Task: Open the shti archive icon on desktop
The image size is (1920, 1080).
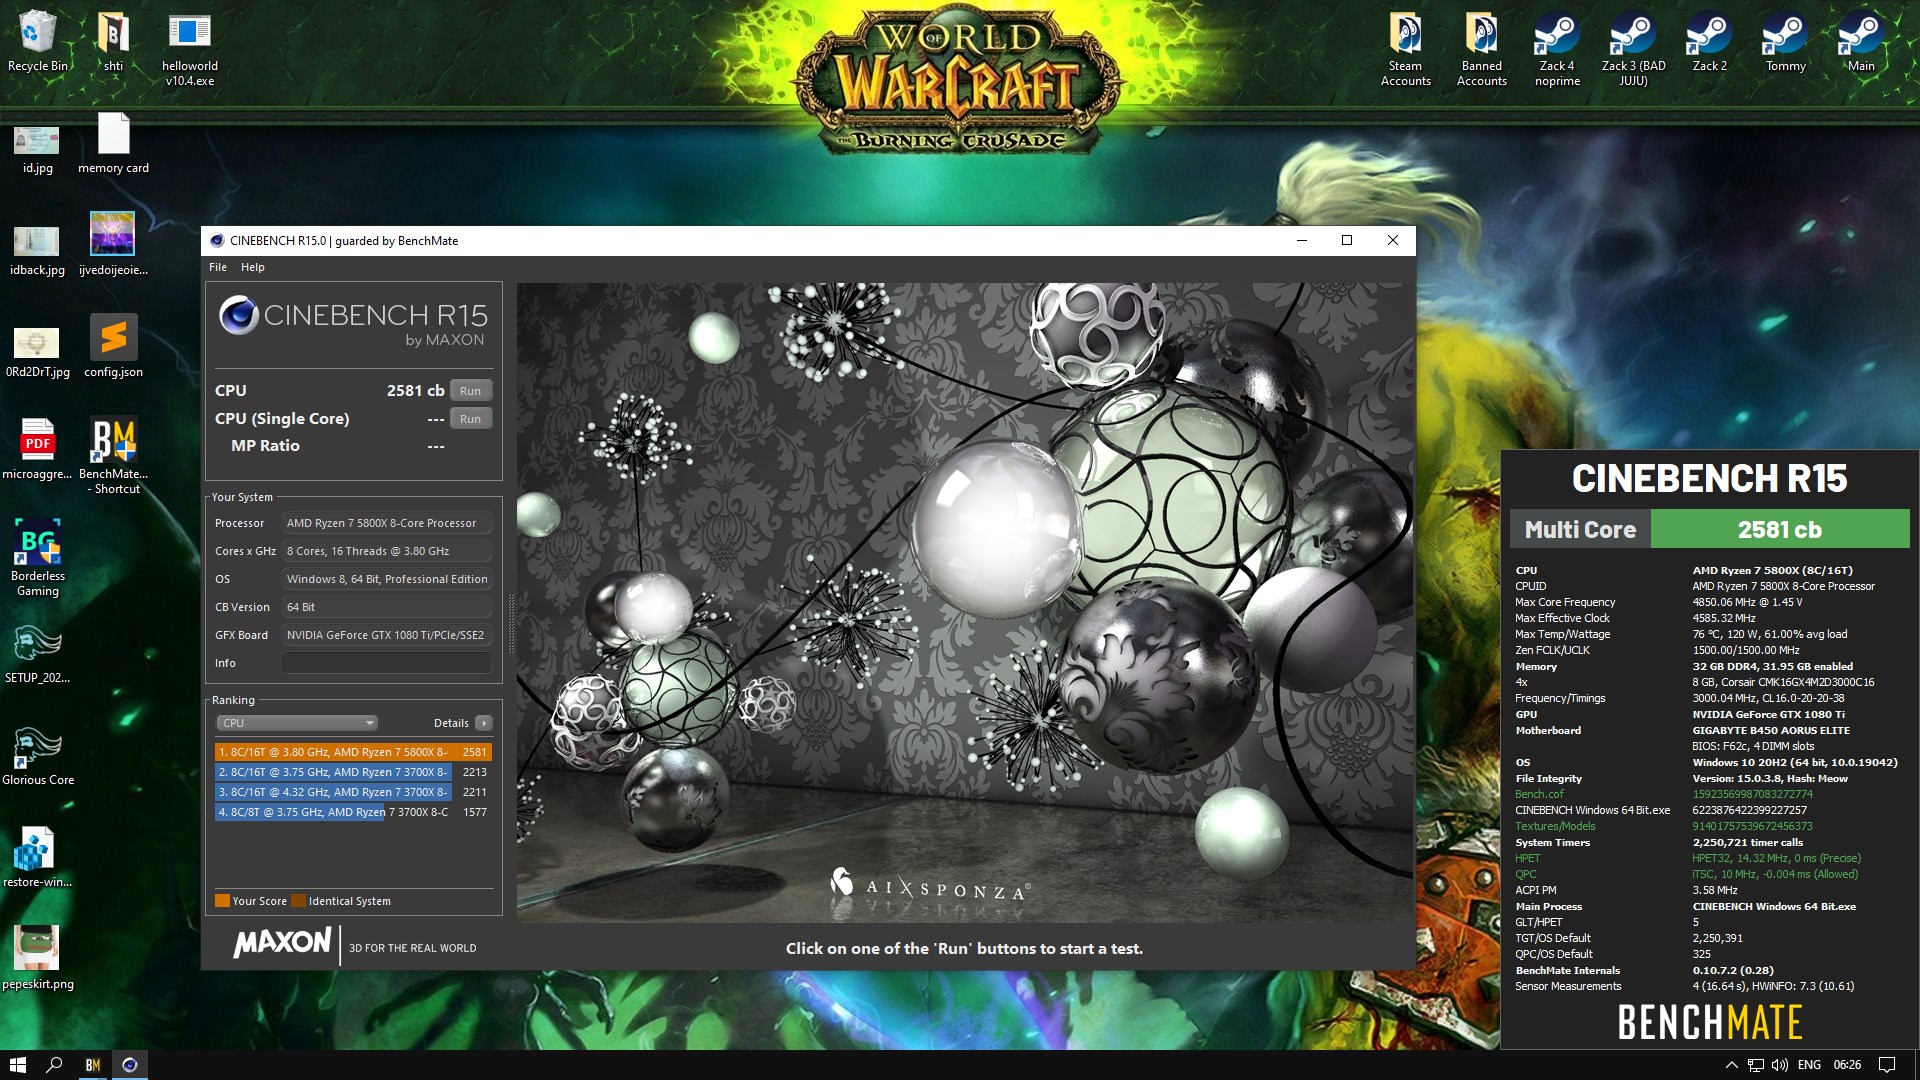Action: [113, 42]
